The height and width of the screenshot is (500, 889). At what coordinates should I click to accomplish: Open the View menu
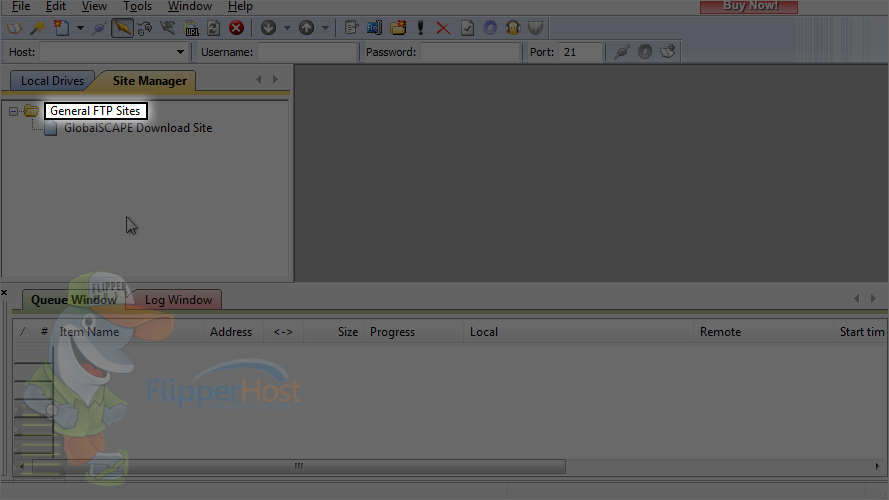[94, 6]
